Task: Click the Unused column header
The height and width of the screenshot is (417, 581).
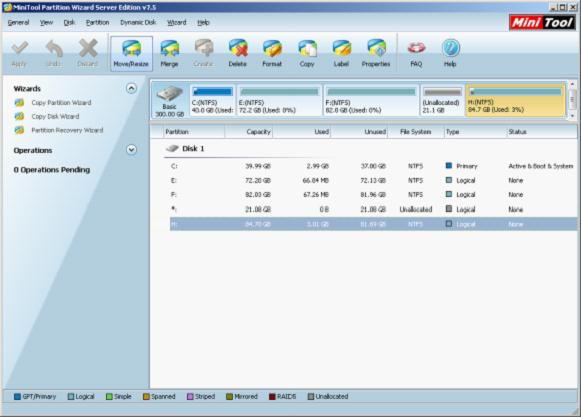Action: click(359, 132)
